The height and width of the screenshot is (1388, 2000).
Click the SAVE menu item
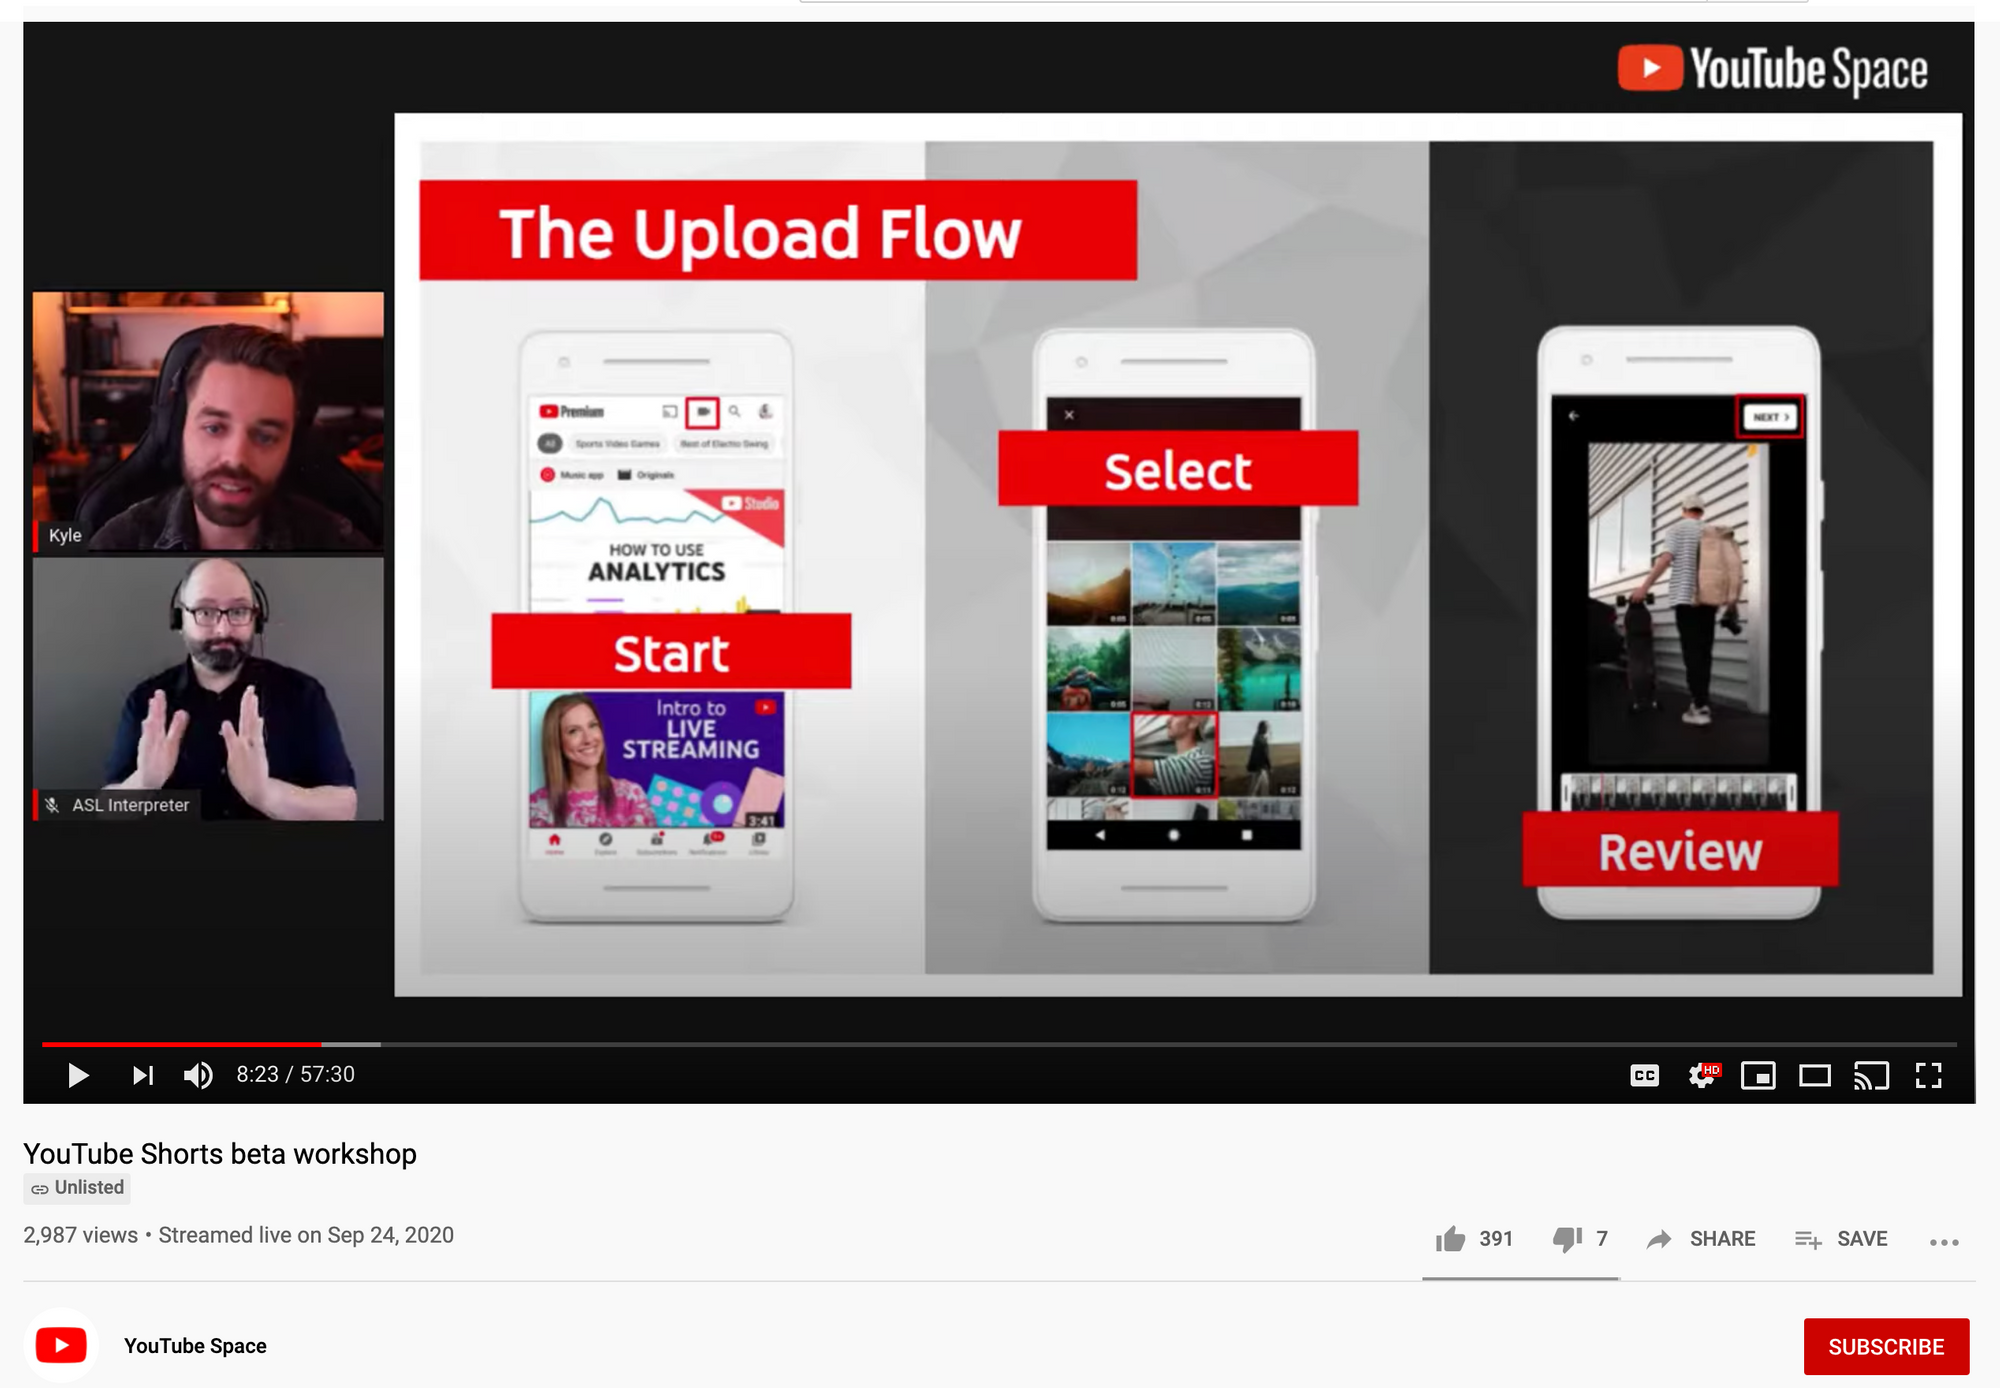[x=1843, y=1236]
